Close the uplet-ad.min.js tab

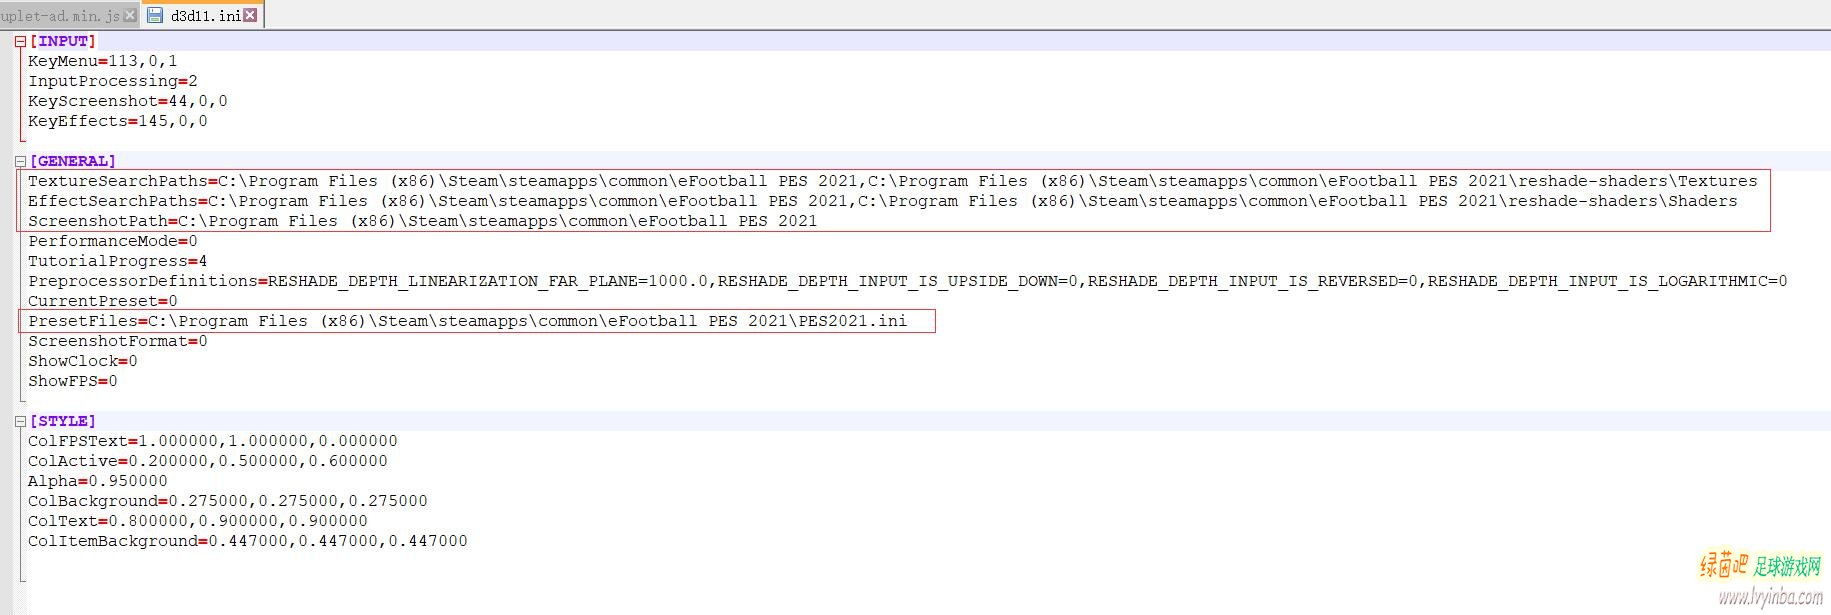coord(130,15)
